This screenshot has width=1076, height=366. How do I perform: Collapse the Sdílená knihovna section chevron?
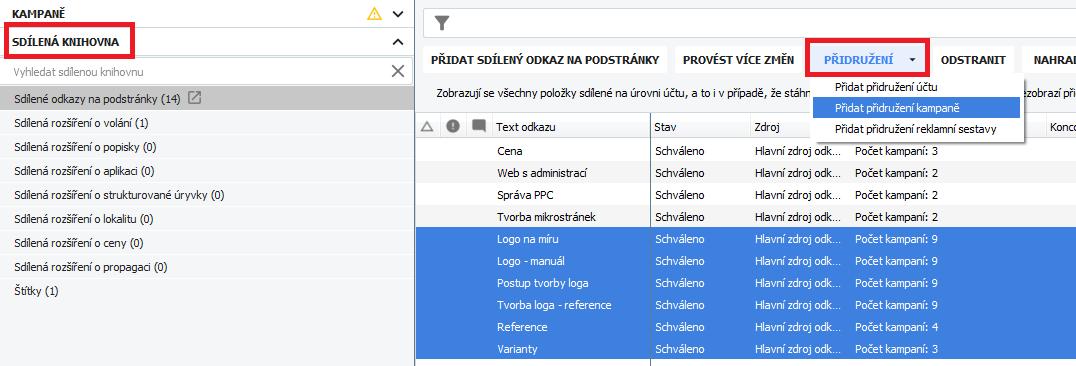point(398,42)
